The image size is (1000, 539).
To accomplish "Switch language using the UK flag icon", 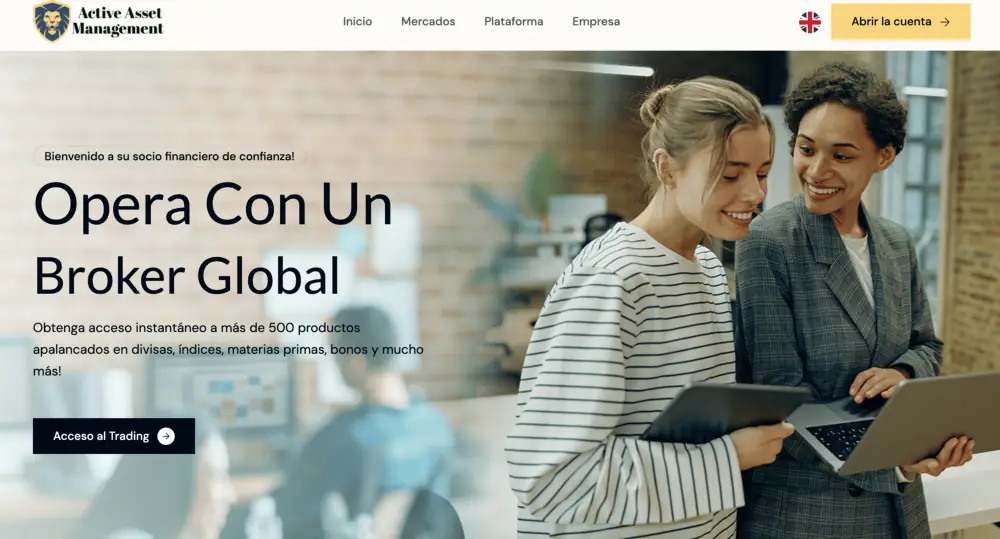I will pos(810,22).
